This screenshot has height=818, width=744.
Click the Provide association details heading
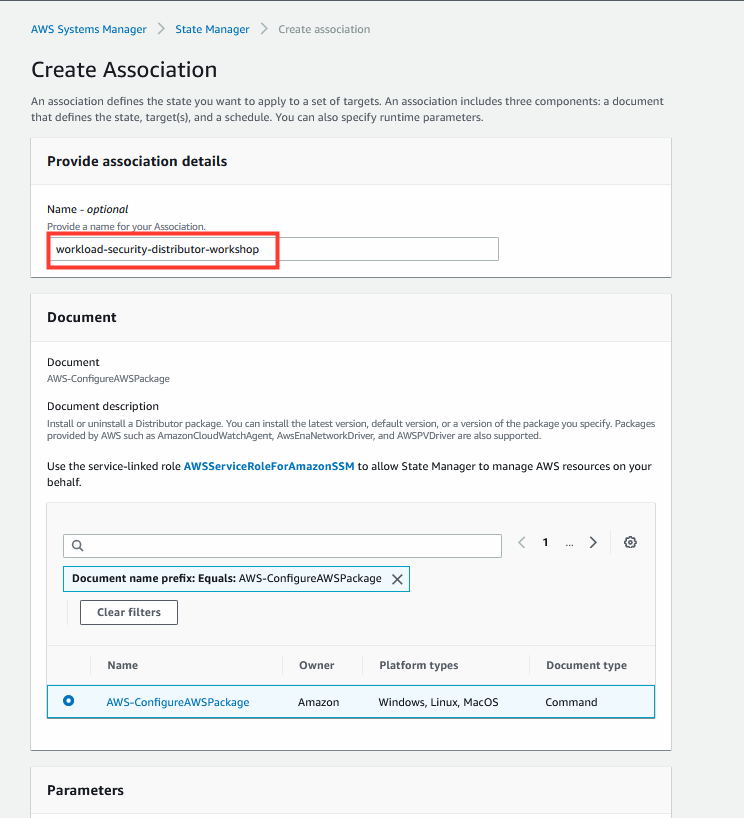137,161
